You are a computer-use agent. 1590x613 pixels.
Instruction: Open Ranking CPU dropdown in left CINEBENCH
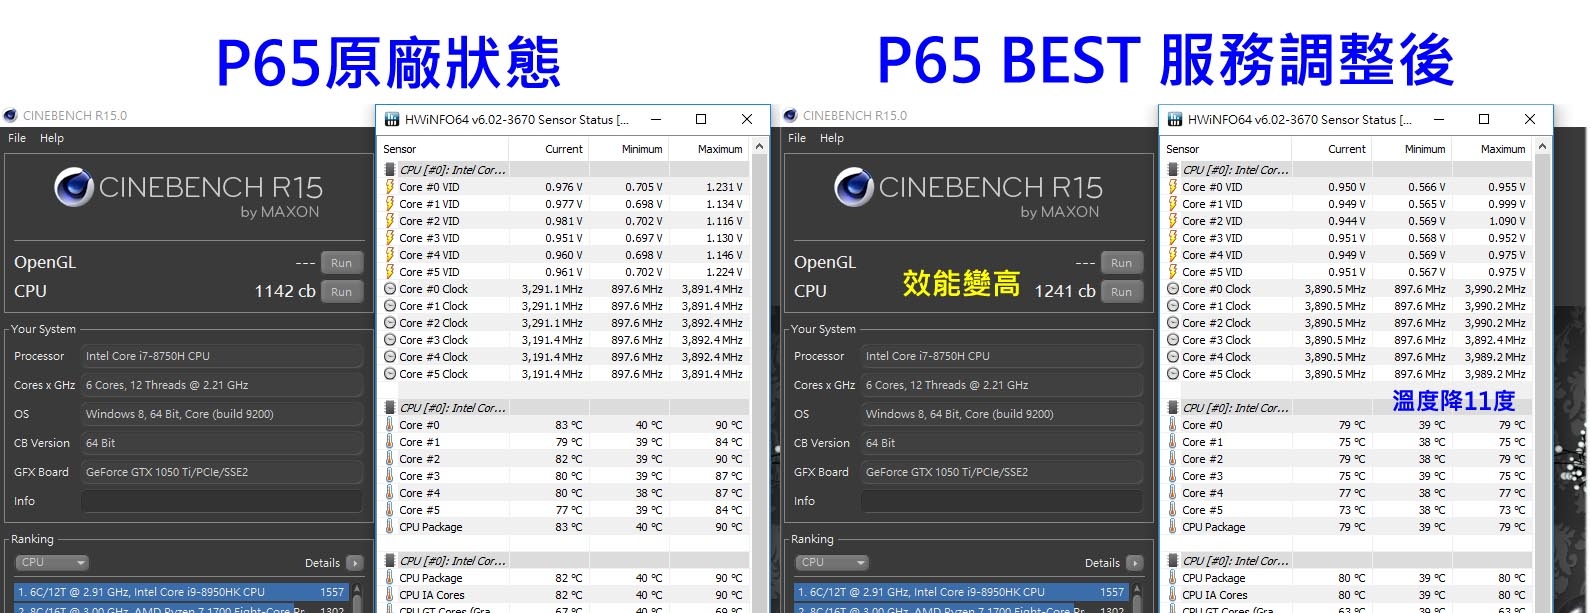pos(52,562)
